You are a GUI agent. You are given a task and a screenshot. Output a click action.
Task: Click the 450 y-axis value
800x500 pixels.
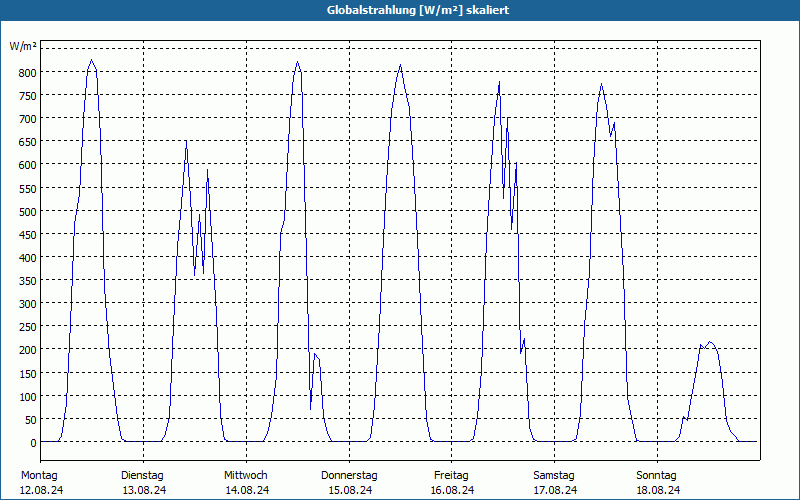point(28,235)
